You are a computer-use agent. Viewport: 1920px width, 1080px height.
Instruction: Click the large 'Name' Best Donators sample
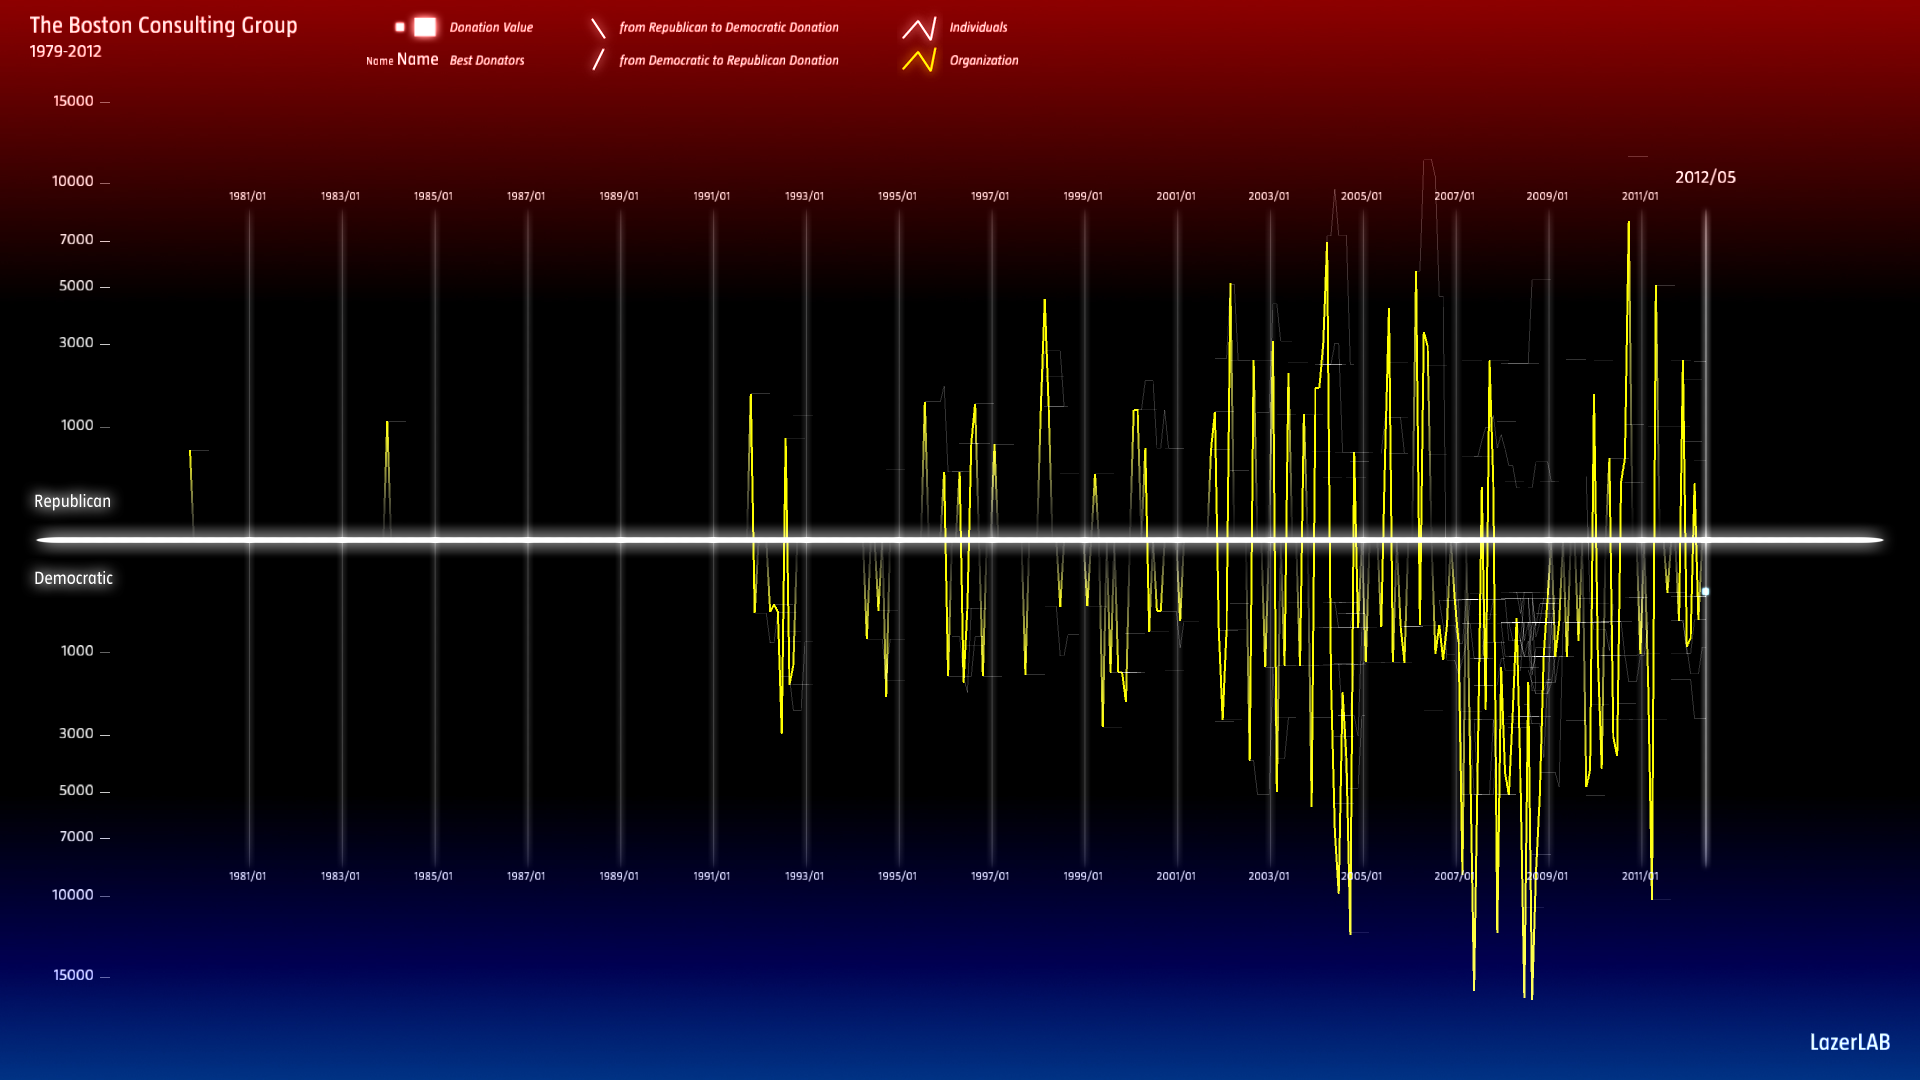click(417, 60)
